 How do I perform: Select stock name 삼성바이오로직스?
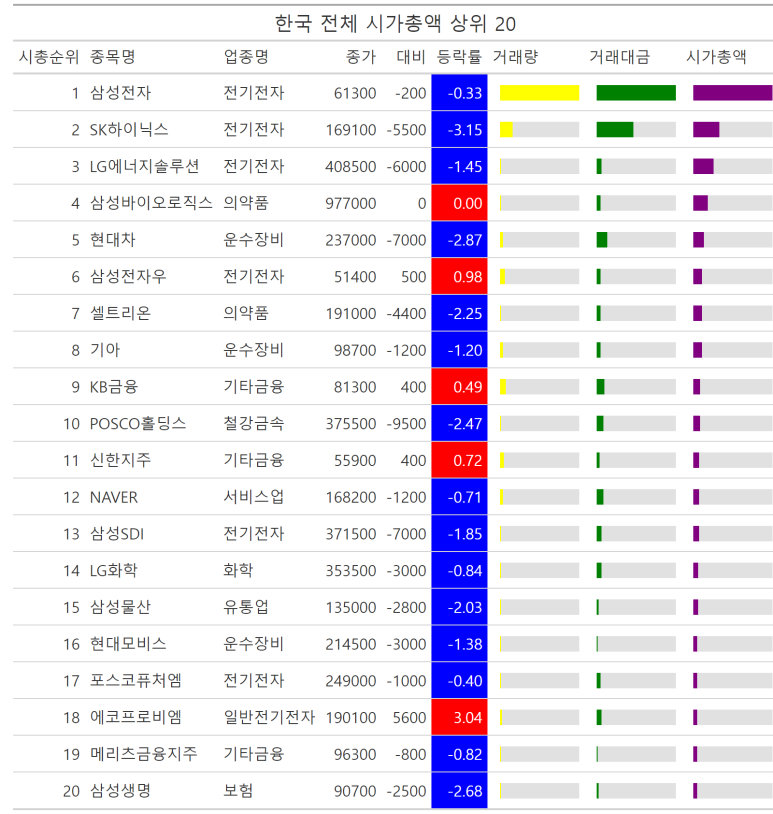point(151,203)
